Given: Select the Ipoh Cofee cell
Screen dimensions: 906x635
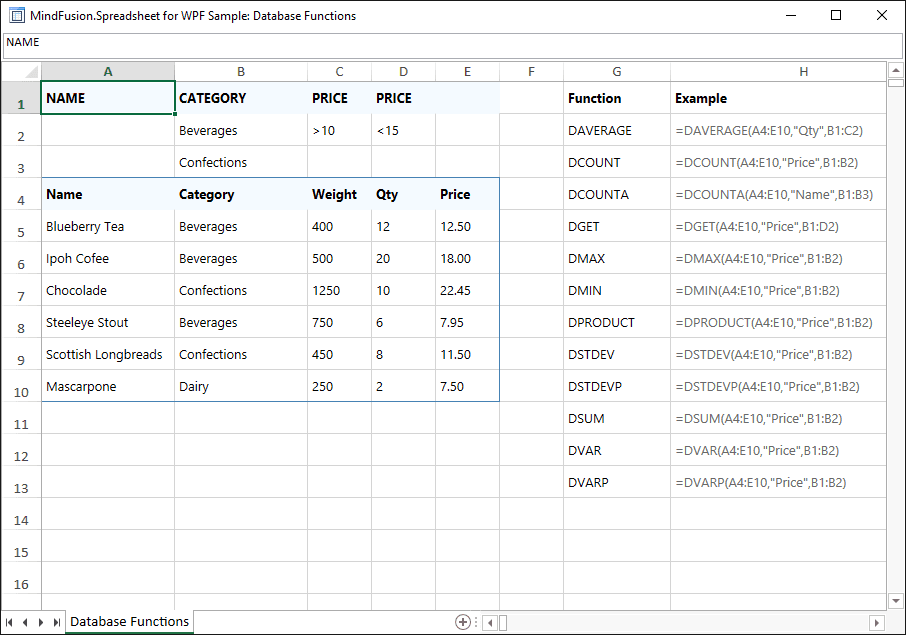Looking at the screenshot, I should [108, 258].
